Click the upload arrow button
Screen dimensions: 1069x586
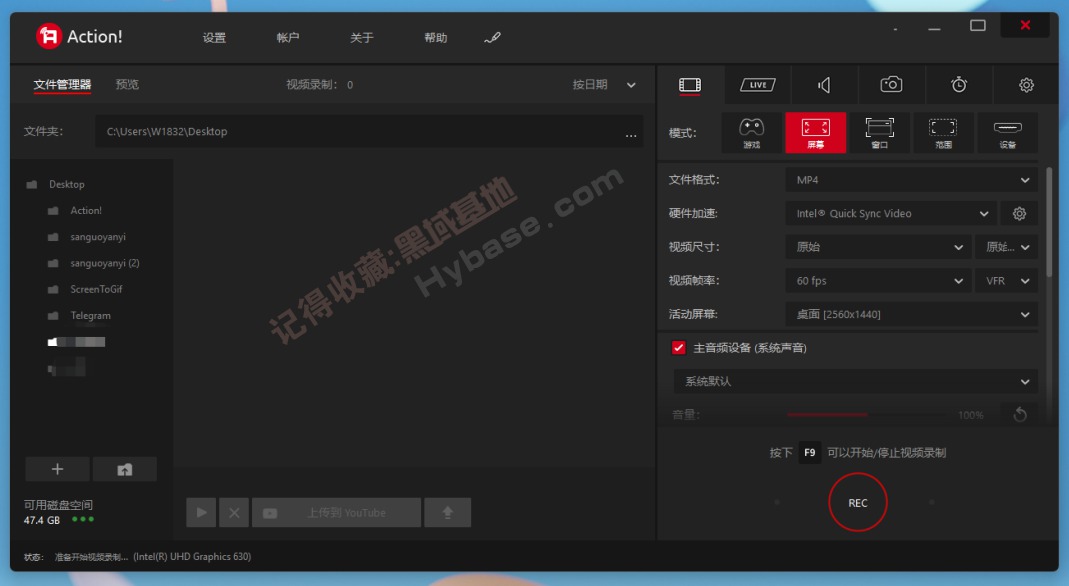pyautogui.click(x=447, y=512)
